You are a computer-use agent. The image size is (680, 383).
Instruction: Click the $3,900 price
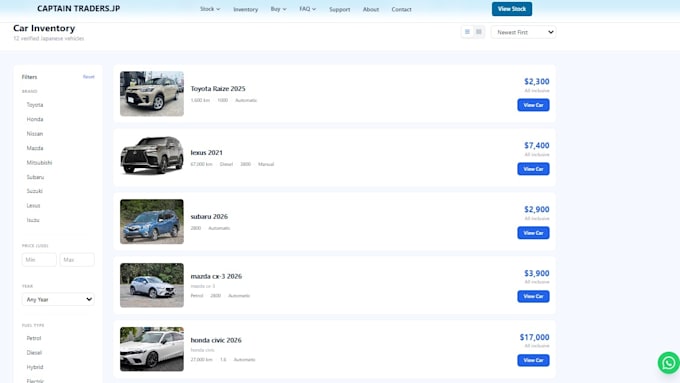pos(536,273)
